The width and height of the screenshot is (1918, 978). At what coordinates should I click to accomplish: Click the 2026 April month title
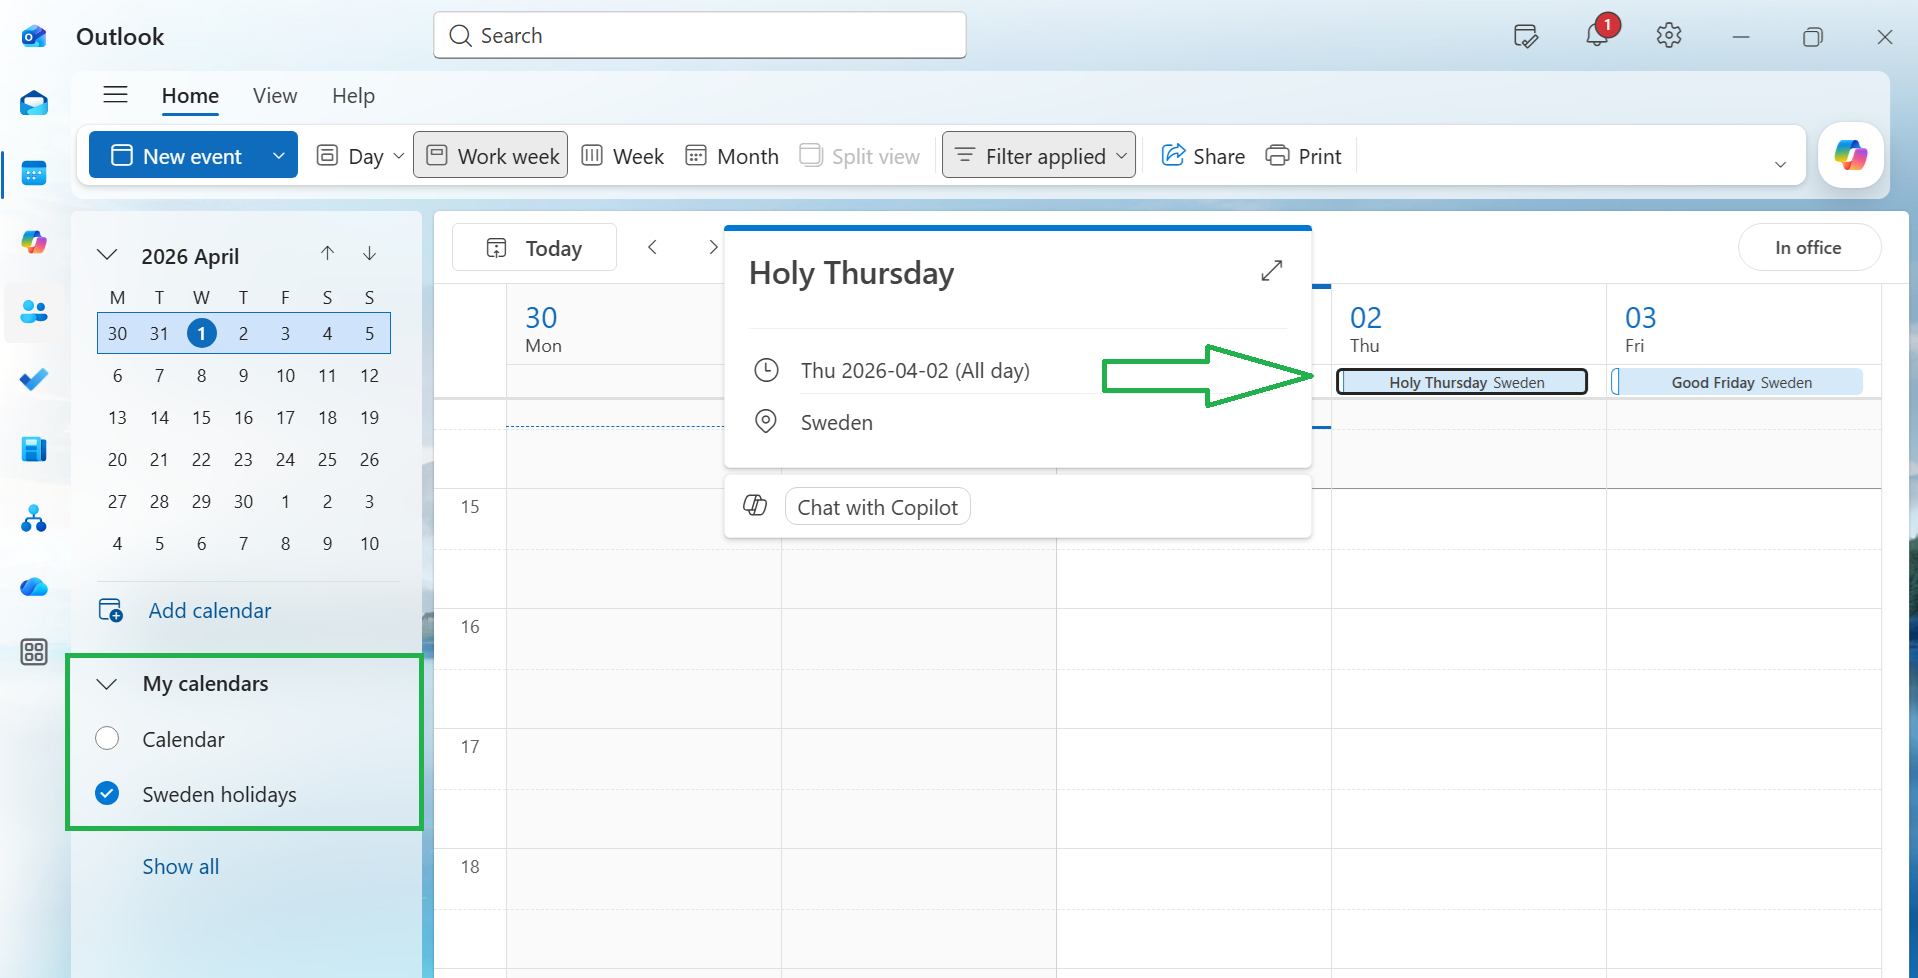coord(190,256)
